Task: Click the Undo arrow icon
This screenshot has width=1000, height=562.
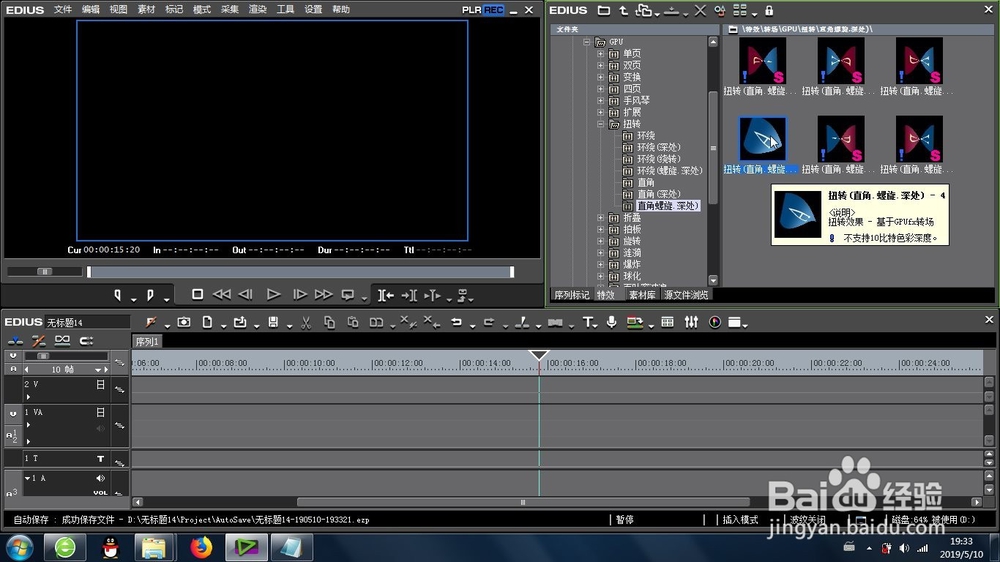Action: tap(456, 323)
